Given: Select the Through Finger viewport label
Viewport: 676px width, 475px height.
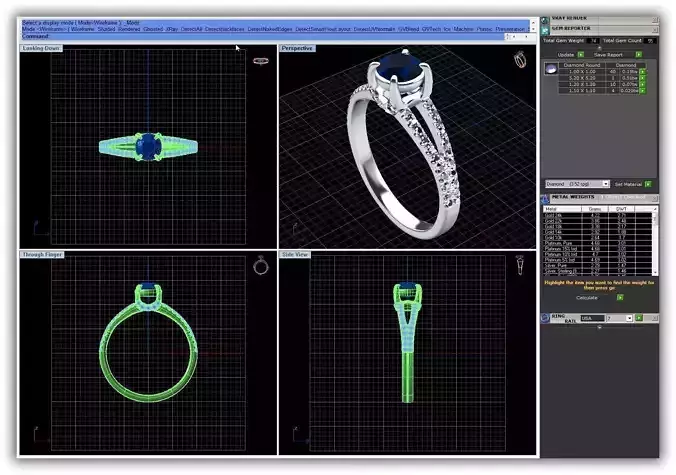Looking at the screenshot, I should (42, 255).
